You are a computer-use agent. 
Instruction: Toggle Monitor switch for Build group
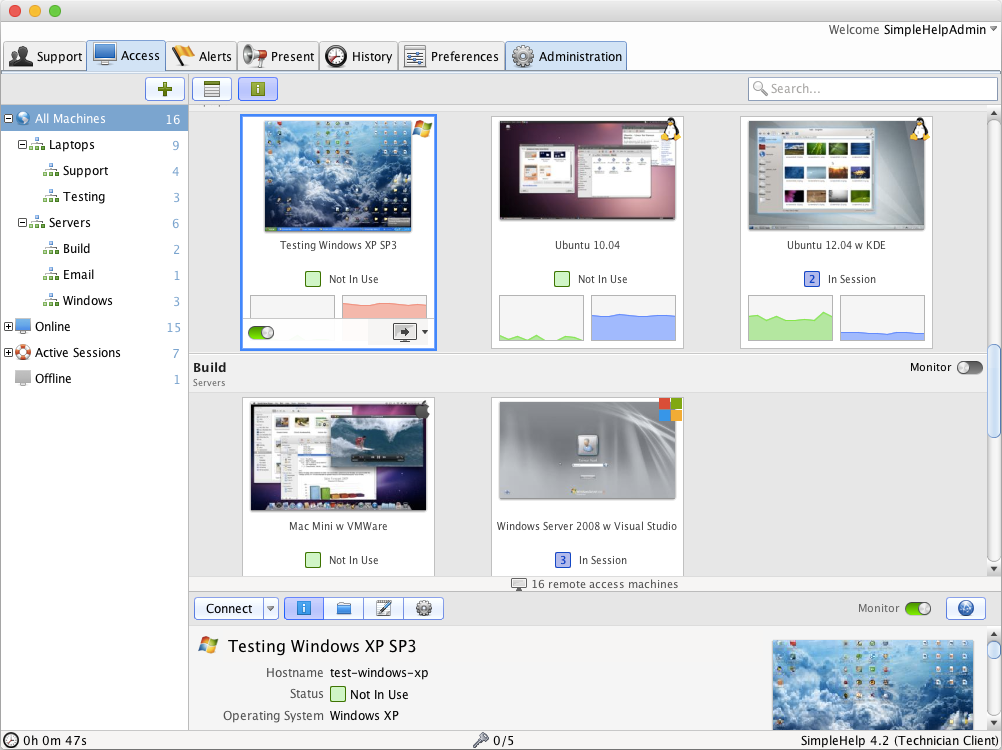tap(969, 368)
